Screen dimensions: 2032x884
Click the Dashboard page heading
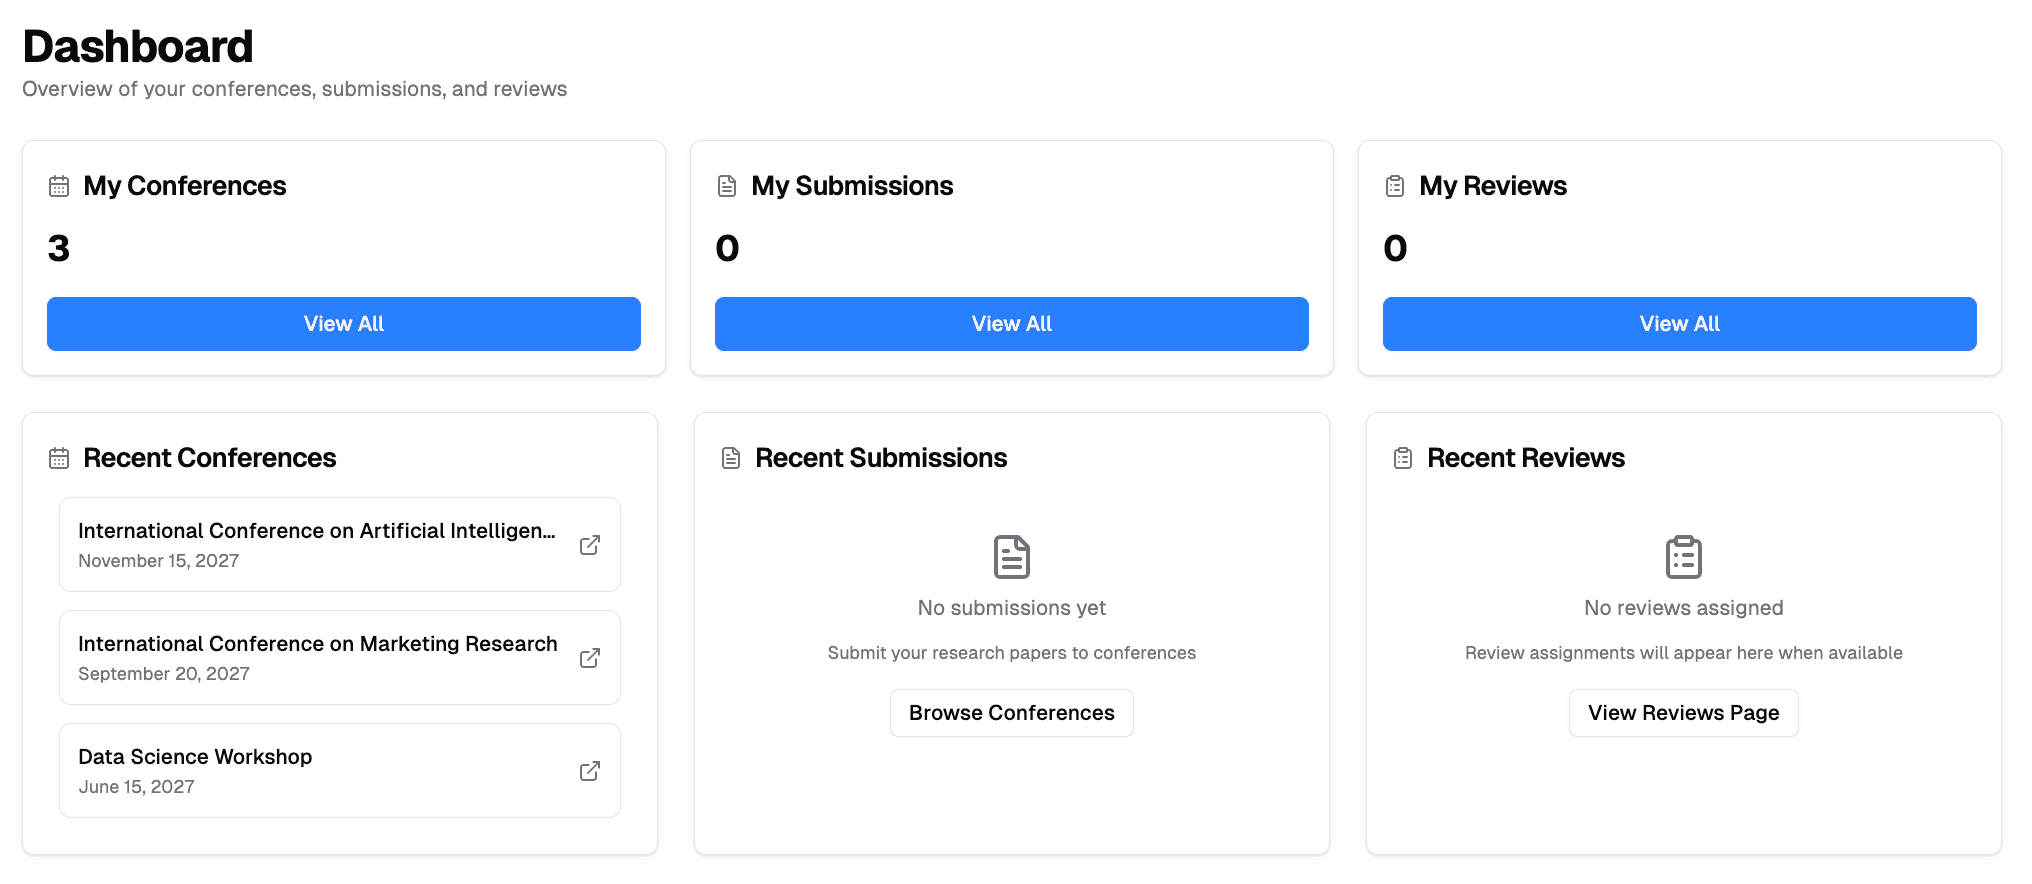138,47
